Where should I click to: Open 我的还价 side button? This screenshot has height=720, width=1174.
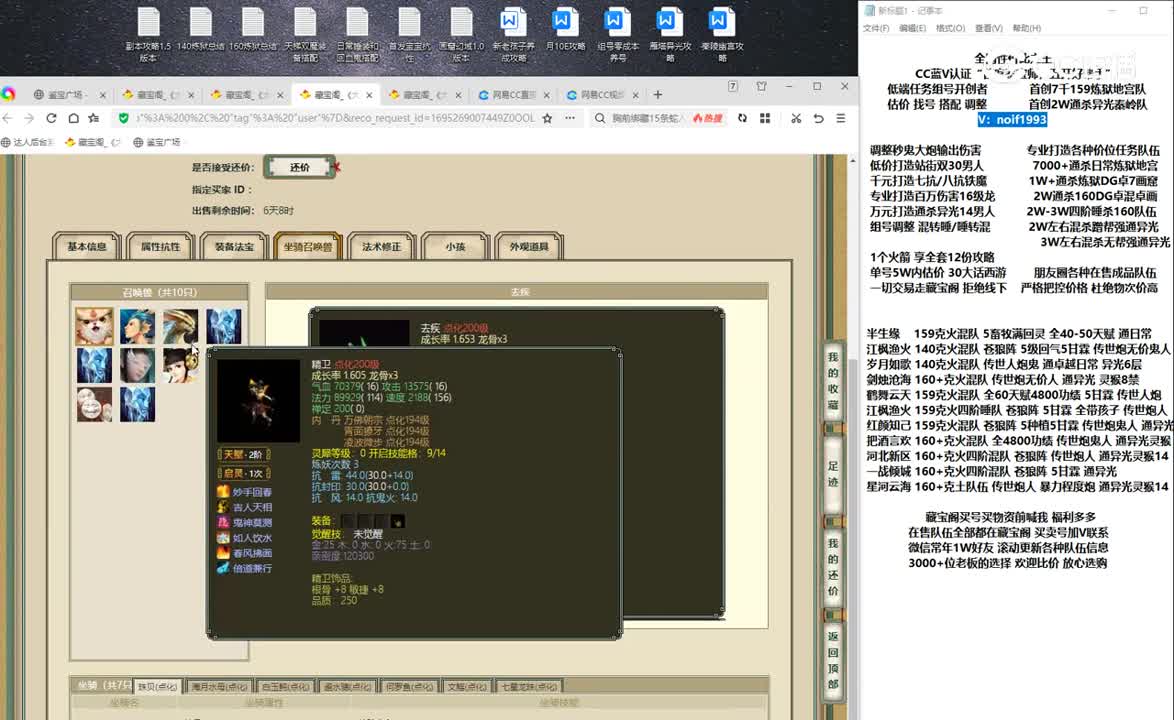point(833,567)
